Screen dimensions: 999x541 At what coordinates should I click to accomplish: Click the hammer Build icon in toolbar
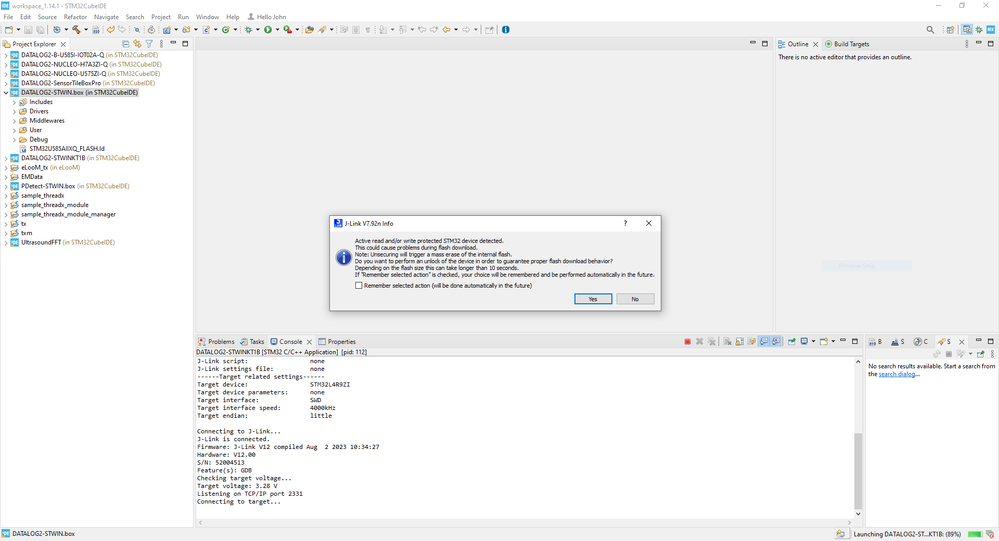[x=76, y=29]
